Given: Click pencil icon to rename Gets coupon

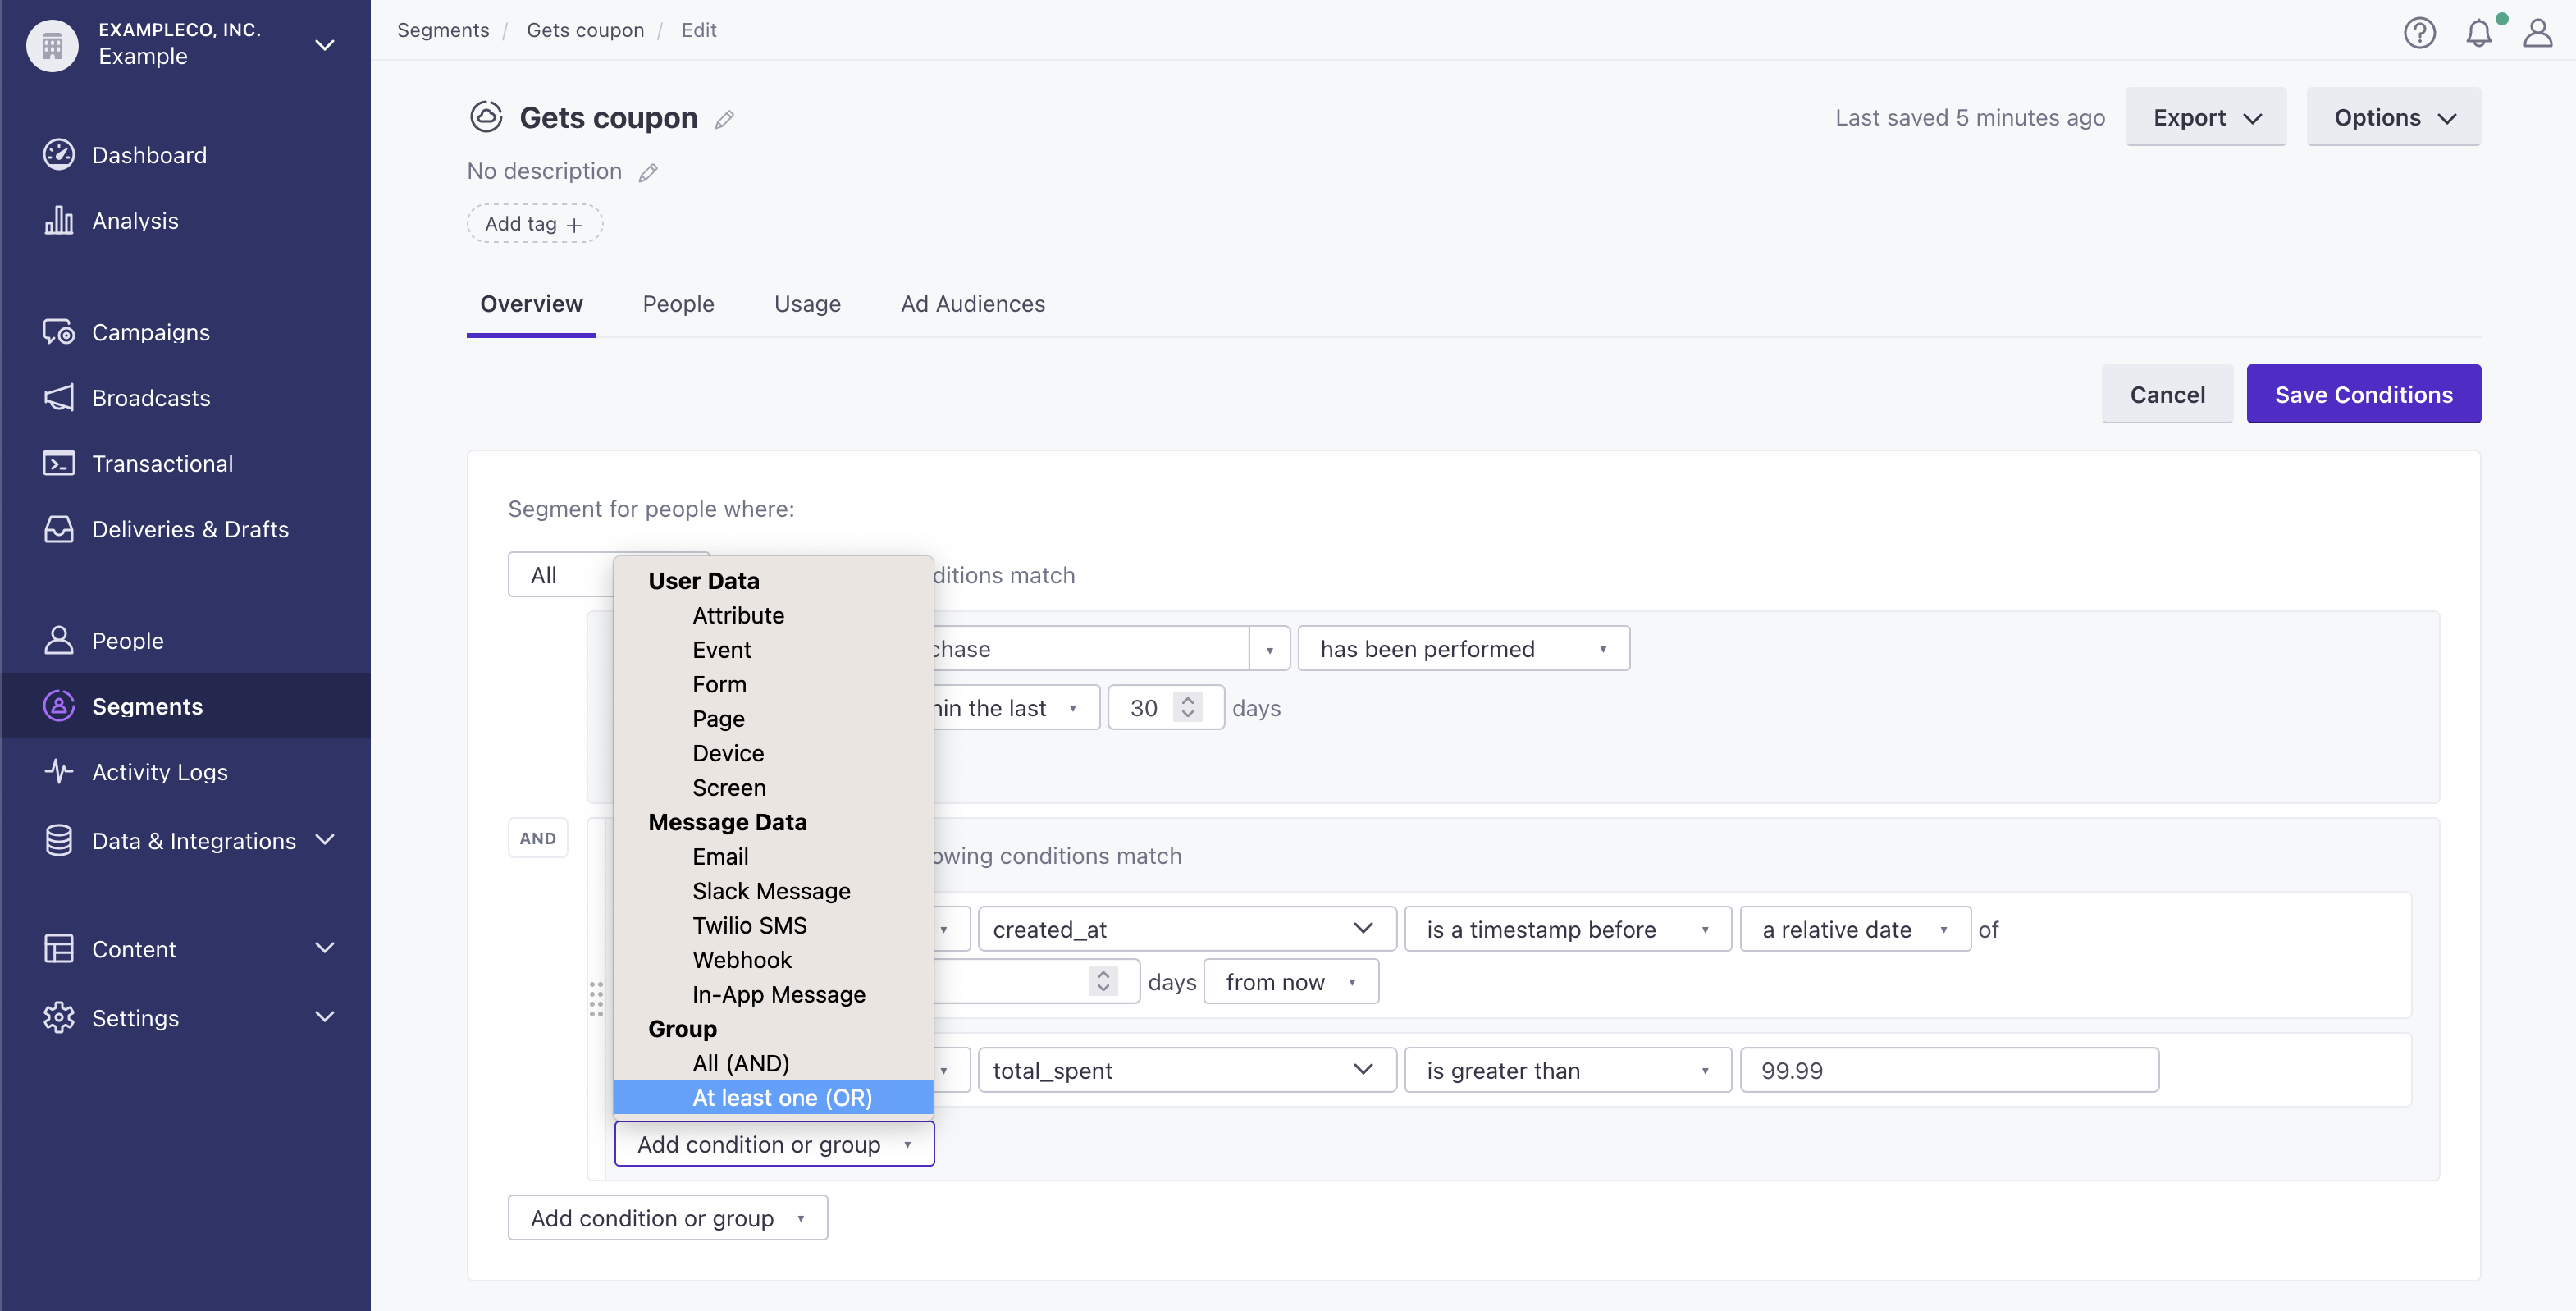Looking at the screenshot, I should click(725, 120).
